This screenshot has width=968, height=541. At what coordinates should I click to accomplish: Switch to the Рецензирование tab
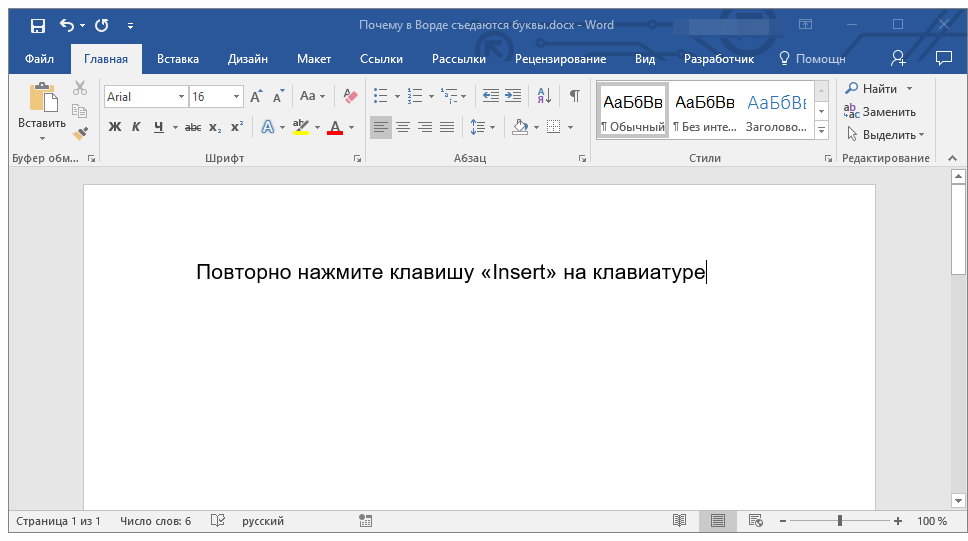tap(560, 59)
